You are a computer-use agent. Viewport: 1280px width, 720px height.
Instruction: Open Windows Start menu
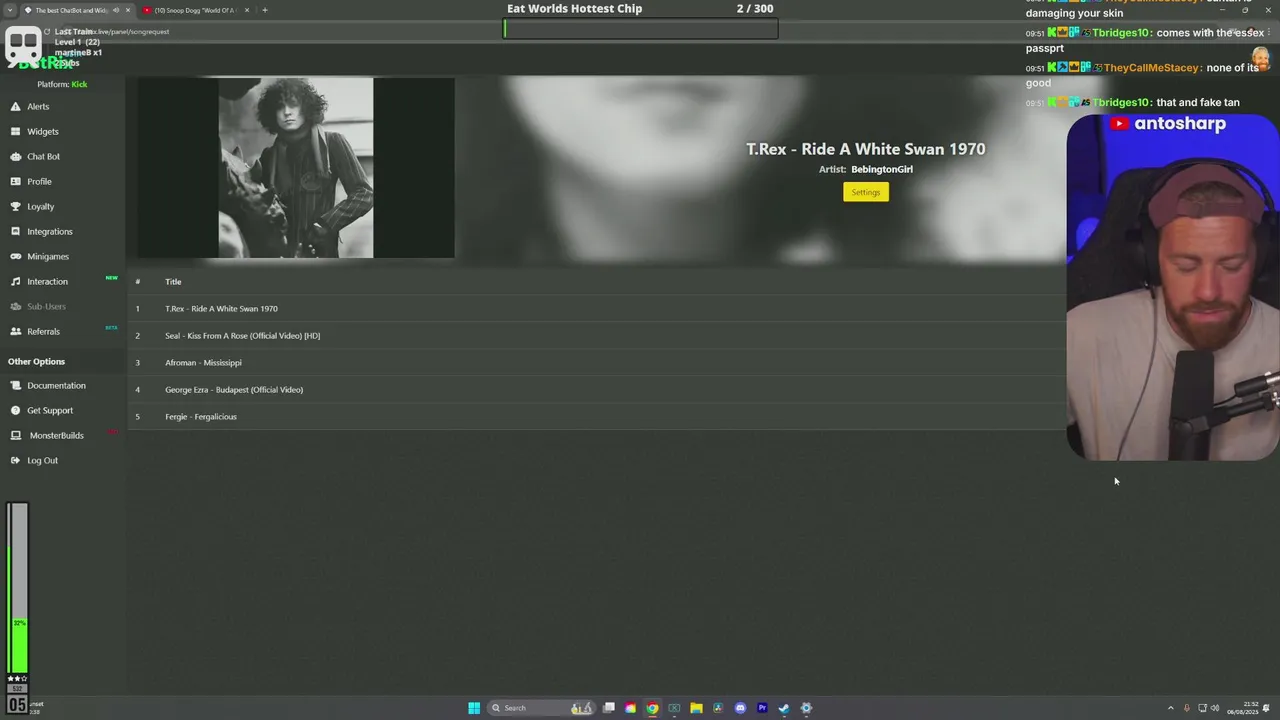click(x=474, y=708)
